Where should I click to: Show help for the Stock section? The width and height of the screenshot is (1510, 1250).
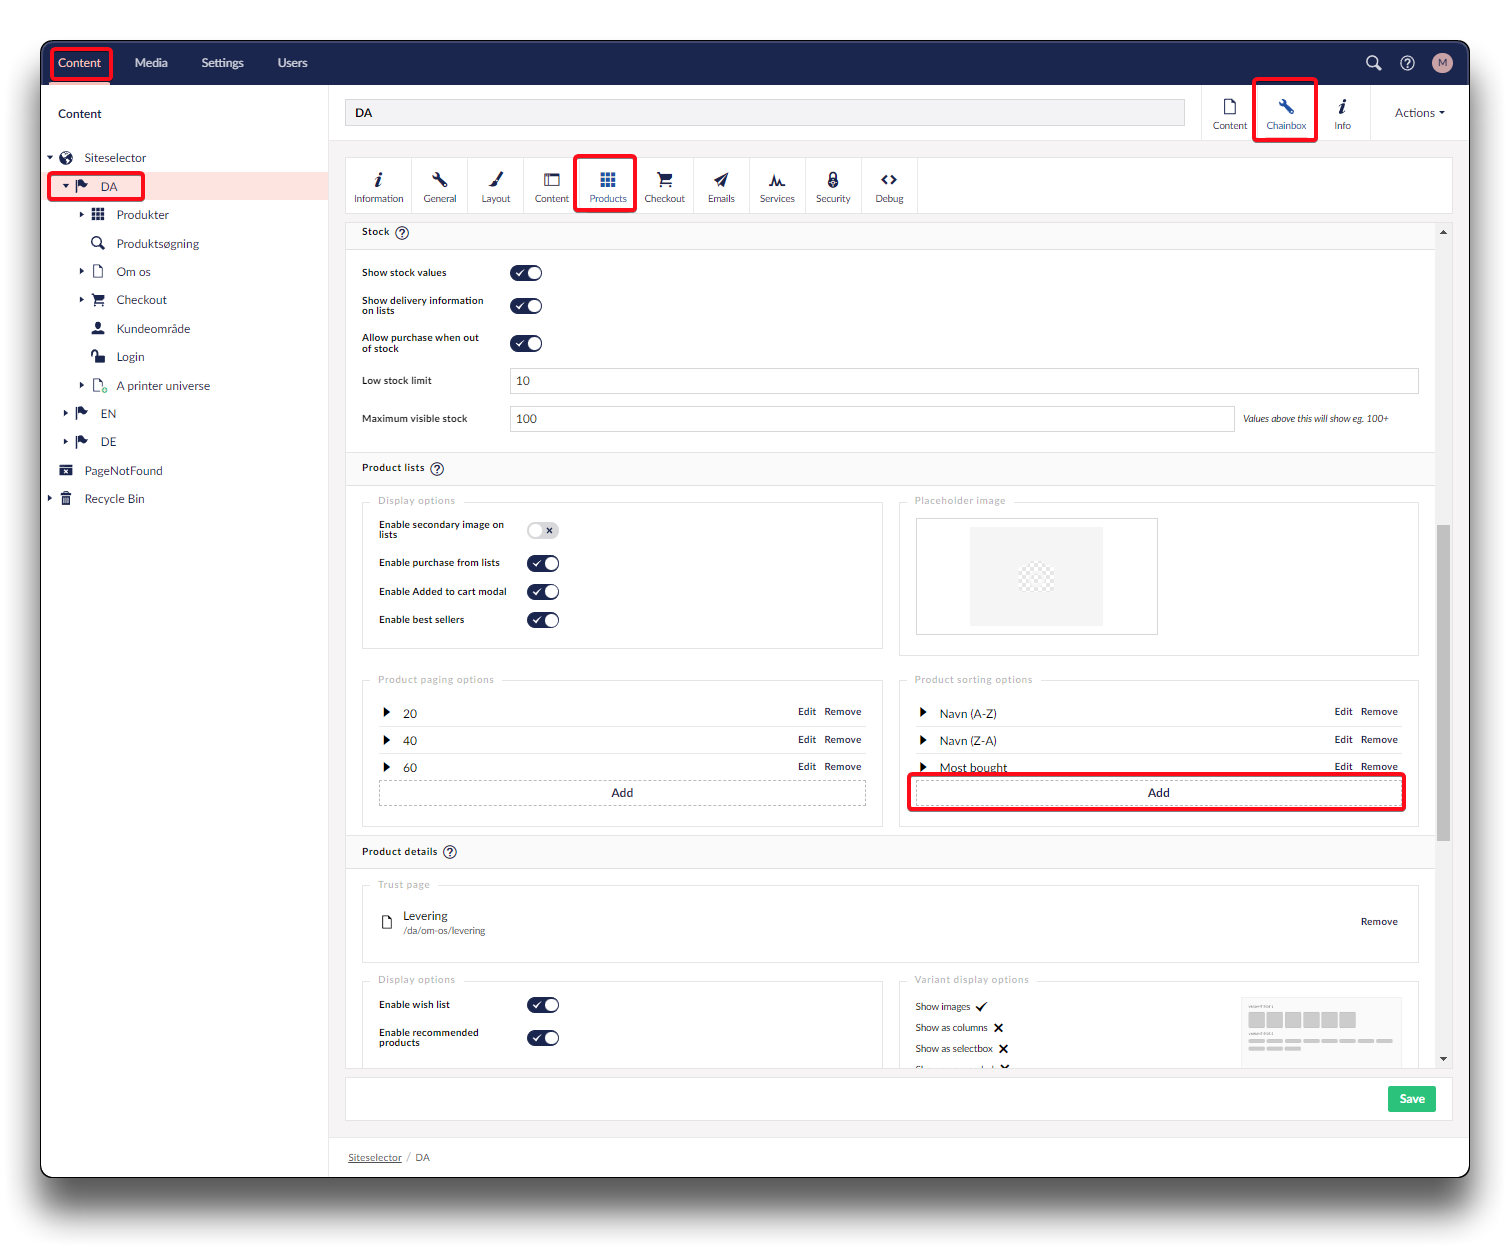[402, 233]
